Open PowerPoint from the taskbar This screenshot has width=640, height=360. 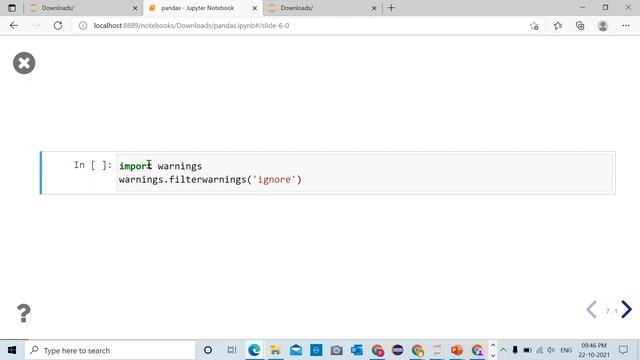tap(457, 350)
